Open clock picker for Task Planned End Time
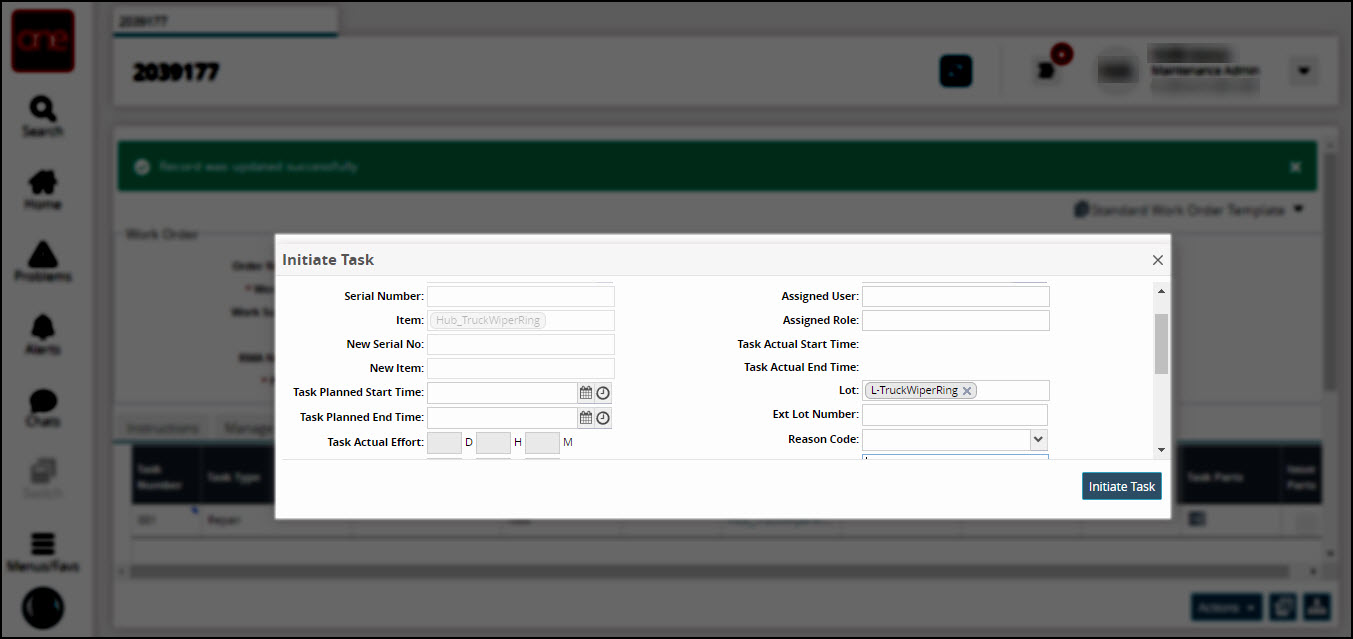The image size is (1353, 639). [603, 418]
